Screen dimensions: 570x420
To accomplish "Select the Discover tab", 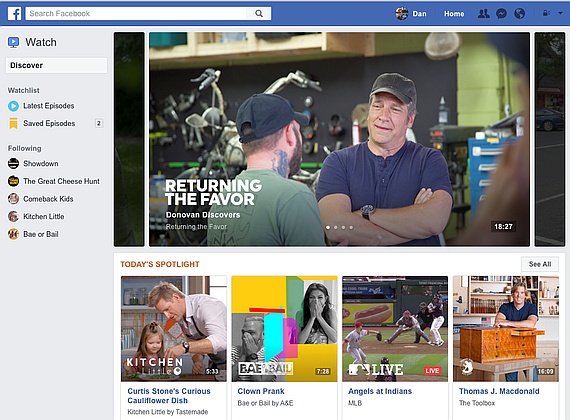I will pos(56,65).
